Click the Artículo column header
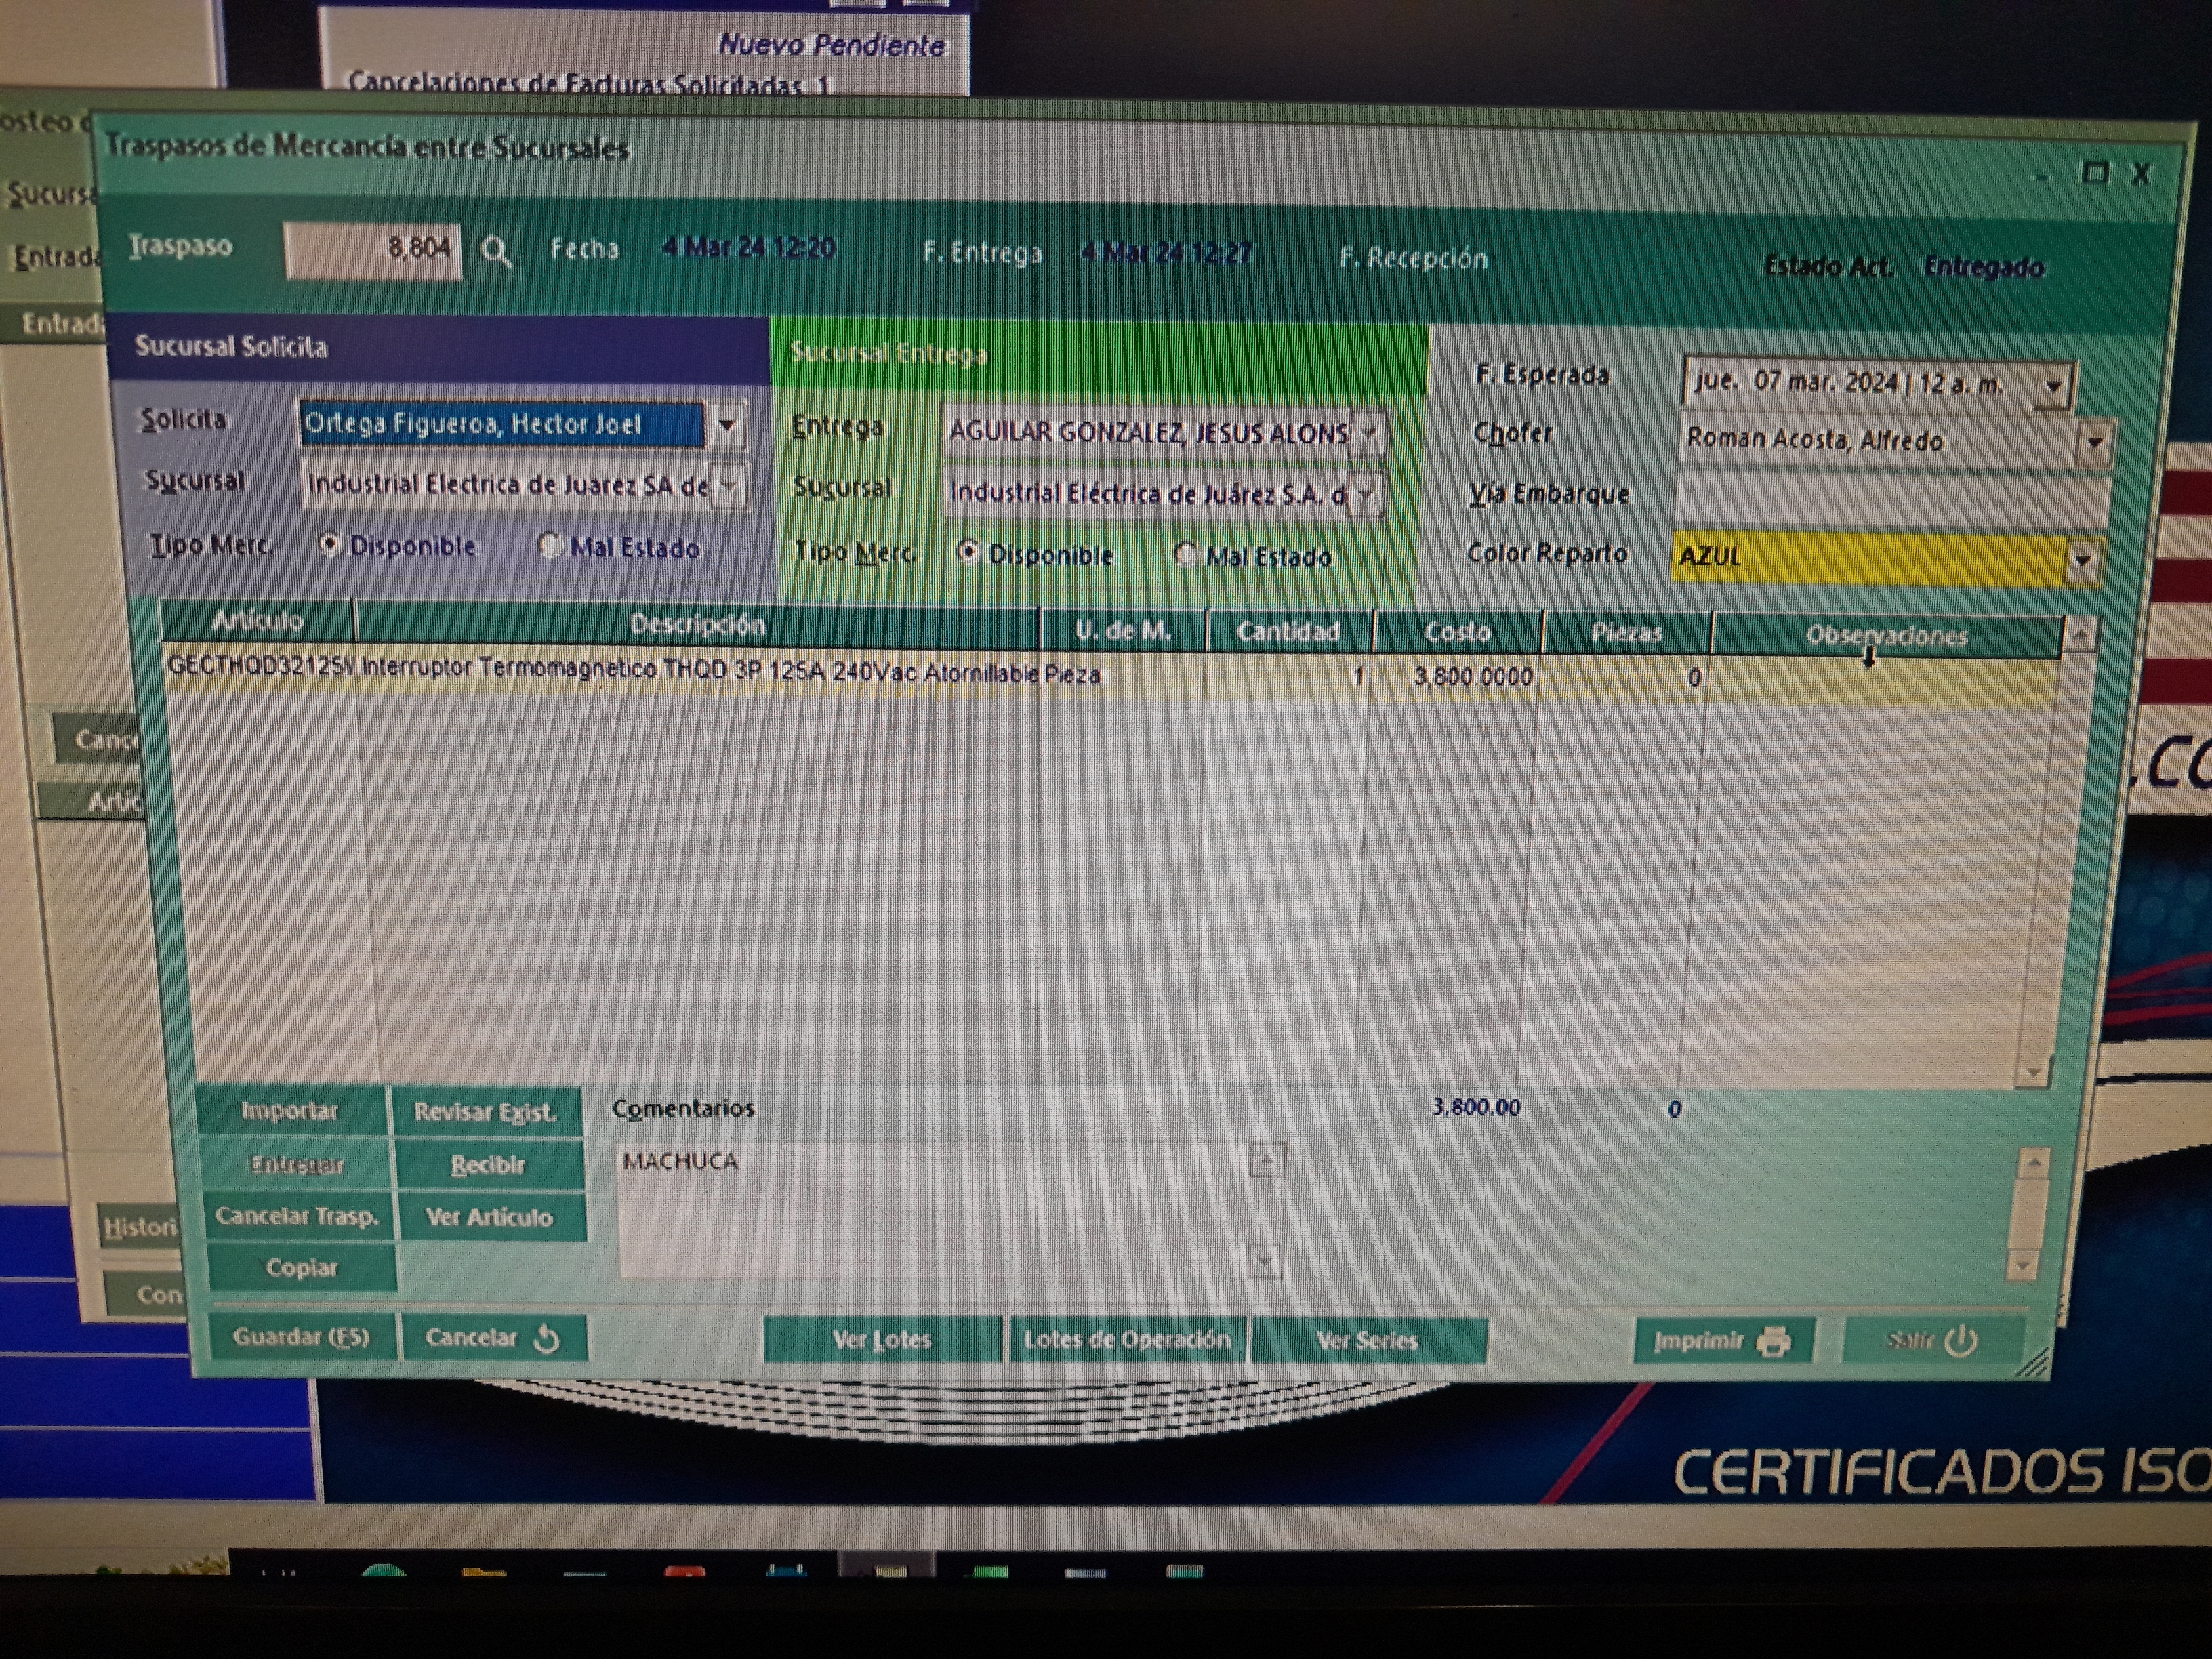This screenshot has height=1659, width=2212. 257,621
